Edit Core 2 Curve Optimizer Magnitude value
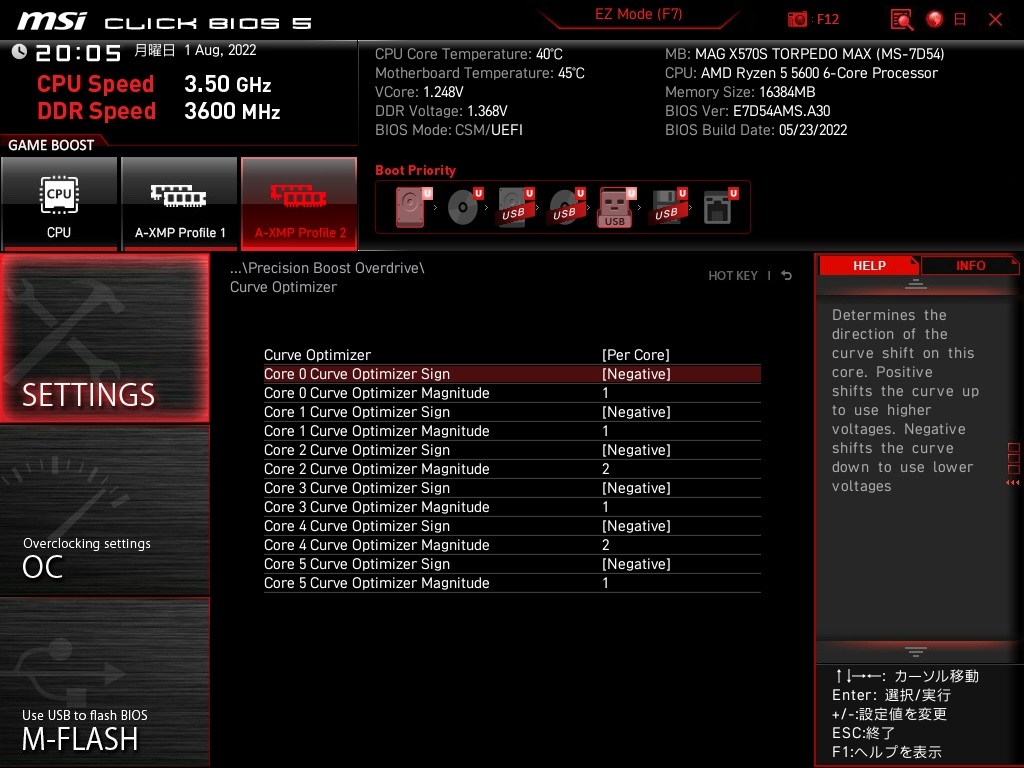The width and height of the screenshot is (1024, 768). 605,469
